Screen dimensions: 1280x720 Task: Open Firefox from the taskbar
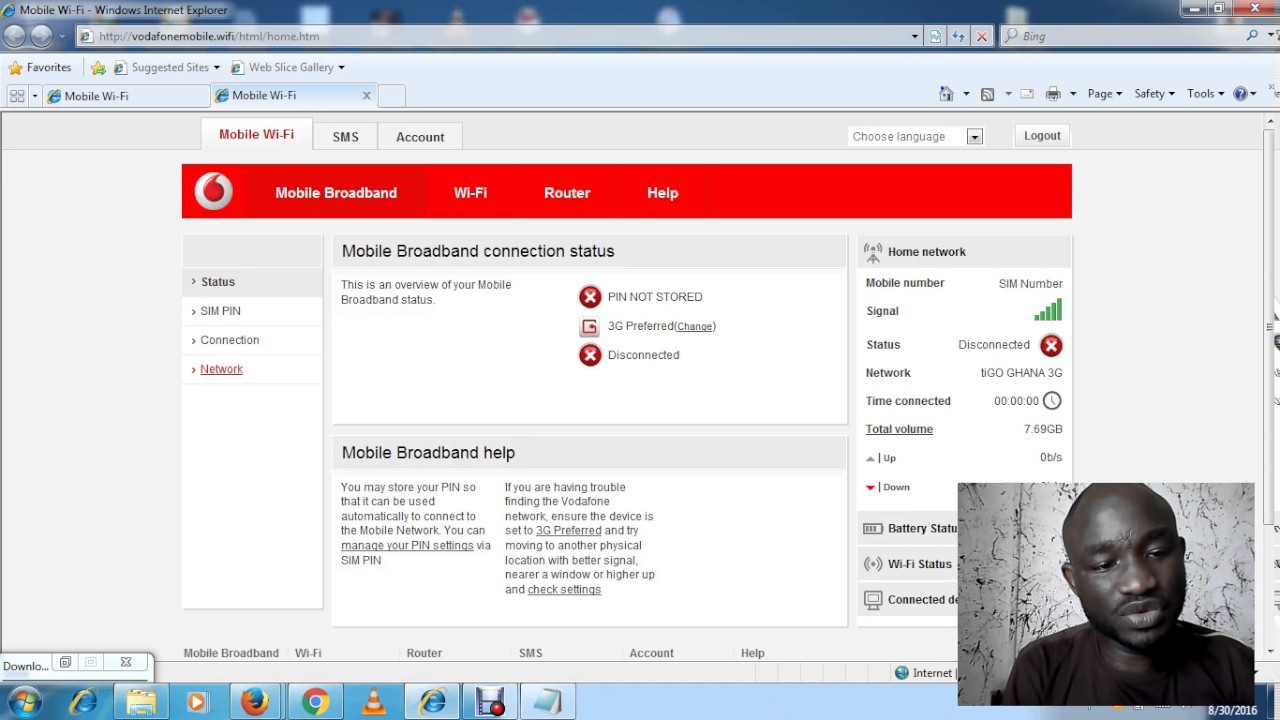pyautogui.click(x=254, y=702)
